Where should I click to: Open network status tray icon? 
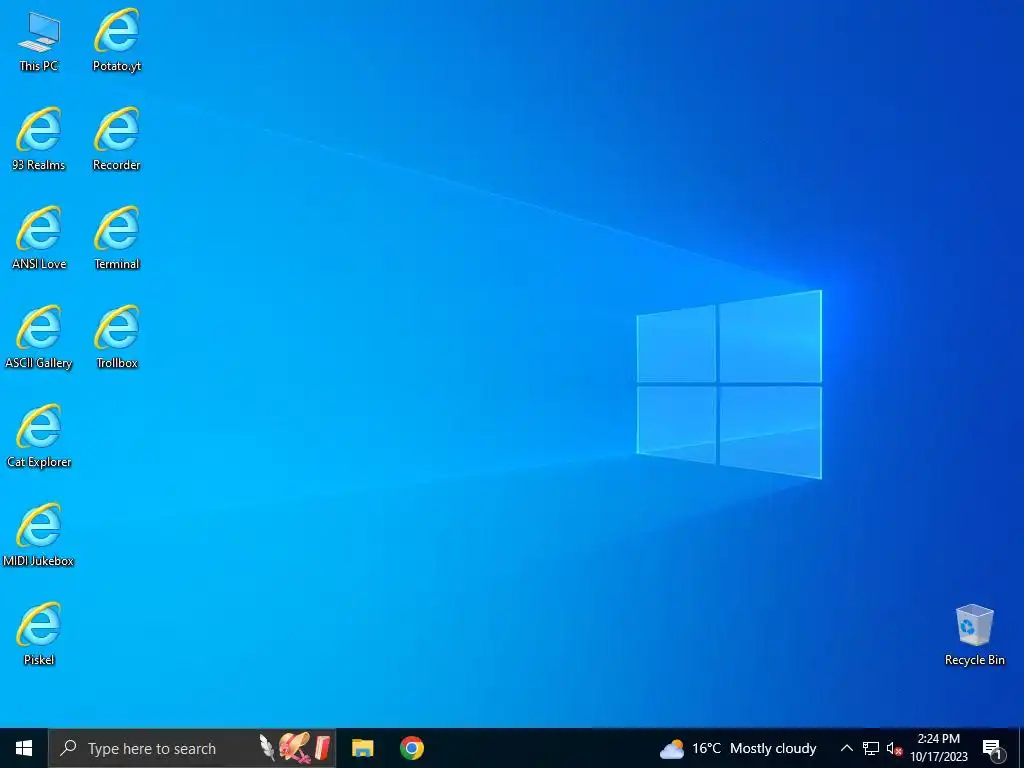tap(871, 748)
